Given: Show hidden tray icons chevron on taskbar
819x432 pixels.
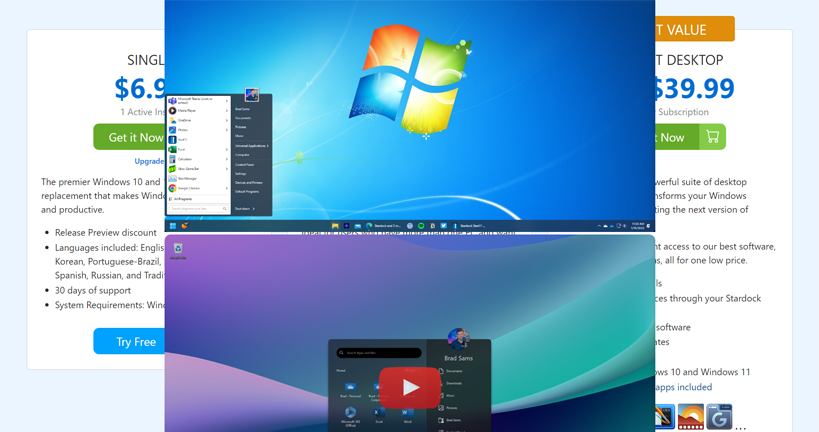Looking at the screenshot, I should (599, 226).
